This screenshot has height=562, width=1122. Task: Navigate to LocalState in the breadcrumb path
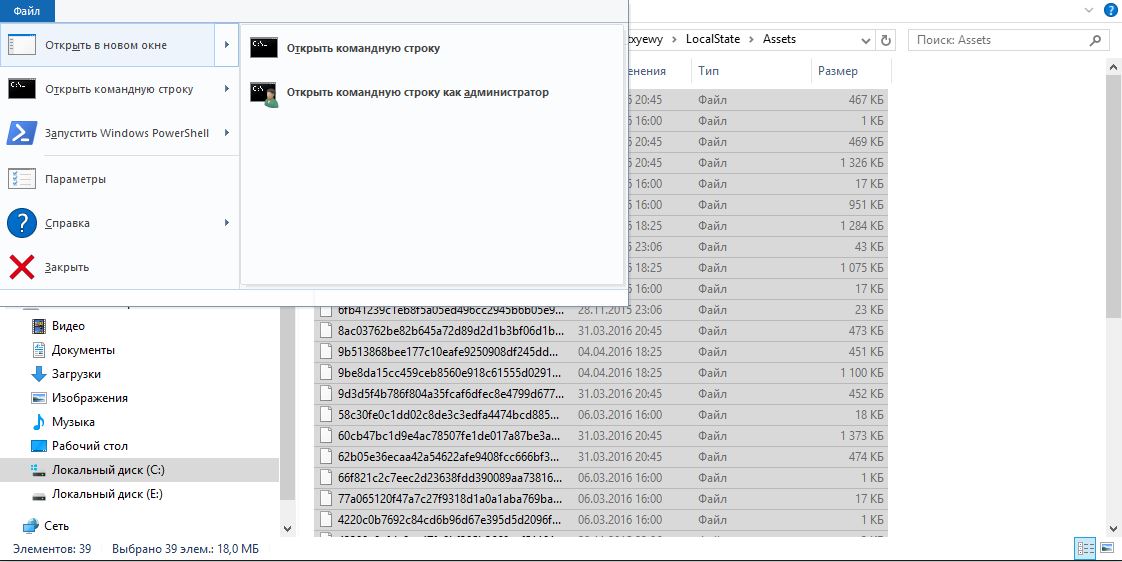pyautogui.click(x=712, y=39)
